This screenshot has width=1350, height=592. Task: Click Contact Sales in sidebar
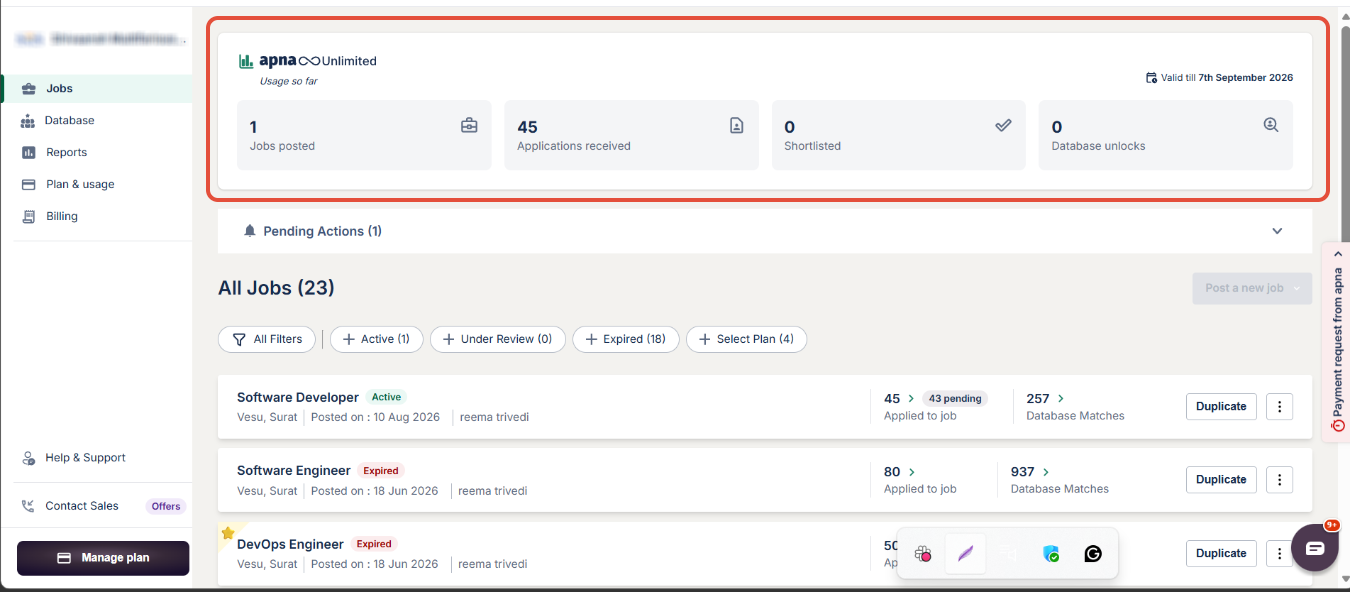[x=82, y=506]
